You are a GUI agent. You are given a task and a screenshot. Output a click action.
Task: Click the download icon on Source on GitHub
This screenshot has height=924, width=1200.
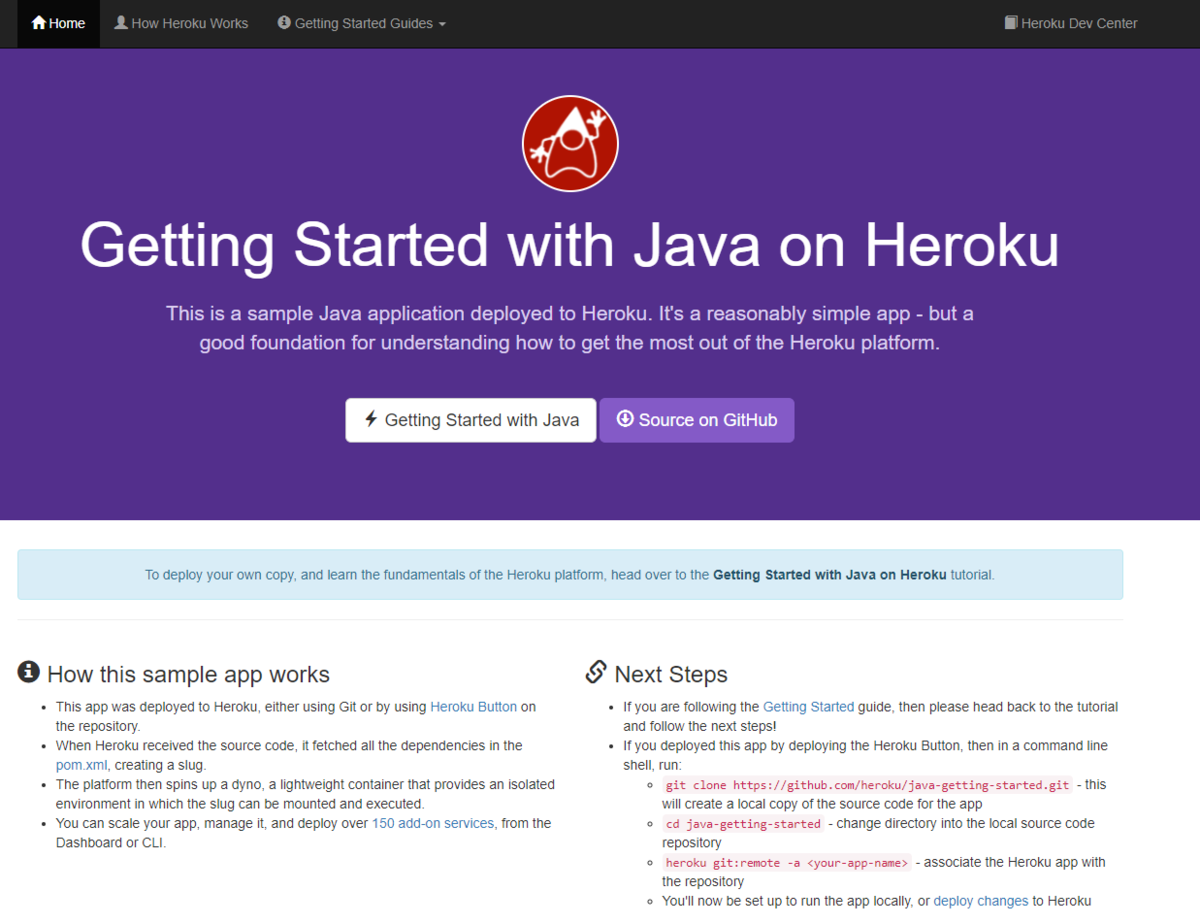click(625, 419)
